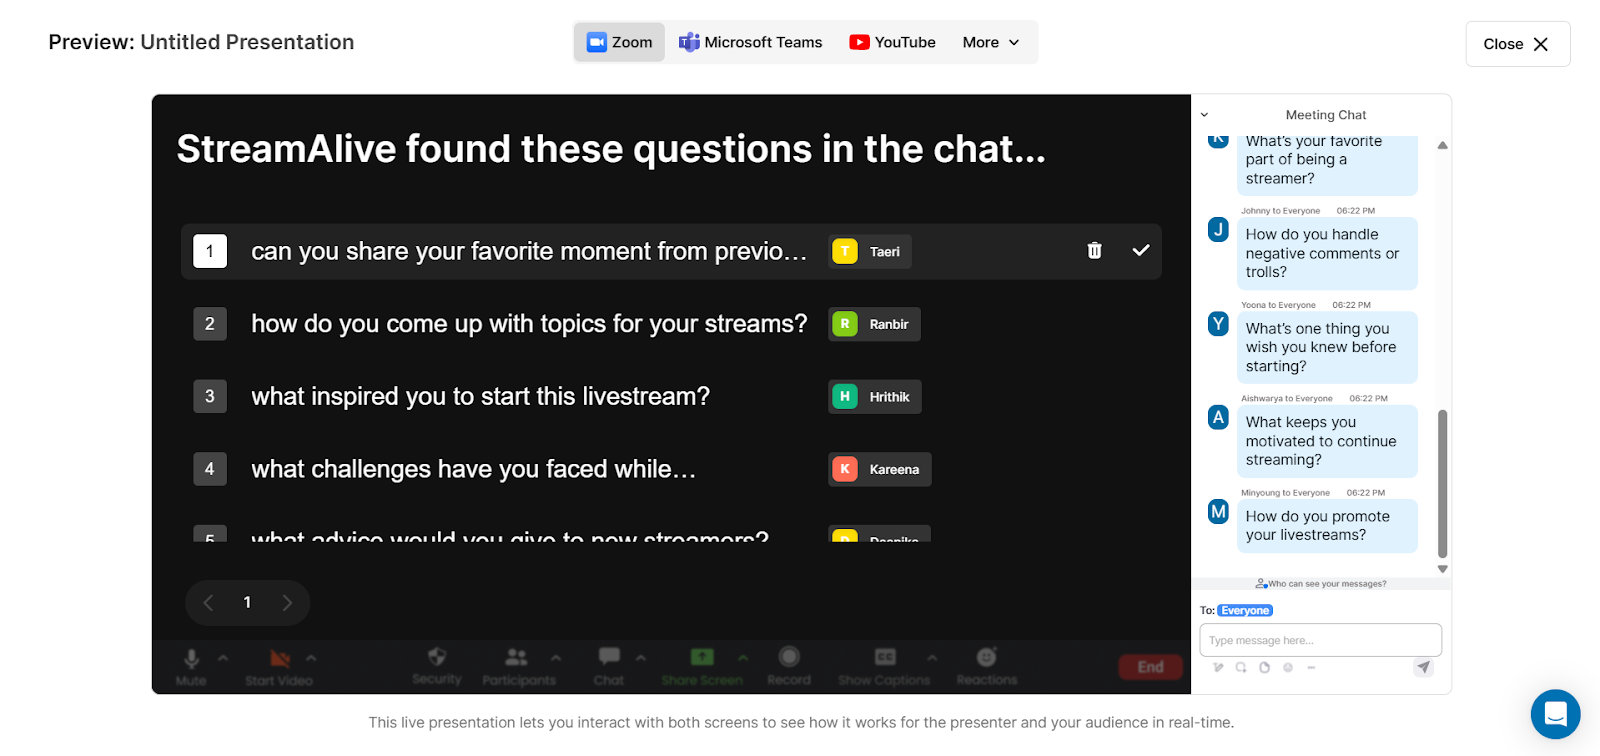This screenshot has width=1600, height=756.
Task: Click the Hrithik name tag
Action: click(x=875, y=397)
